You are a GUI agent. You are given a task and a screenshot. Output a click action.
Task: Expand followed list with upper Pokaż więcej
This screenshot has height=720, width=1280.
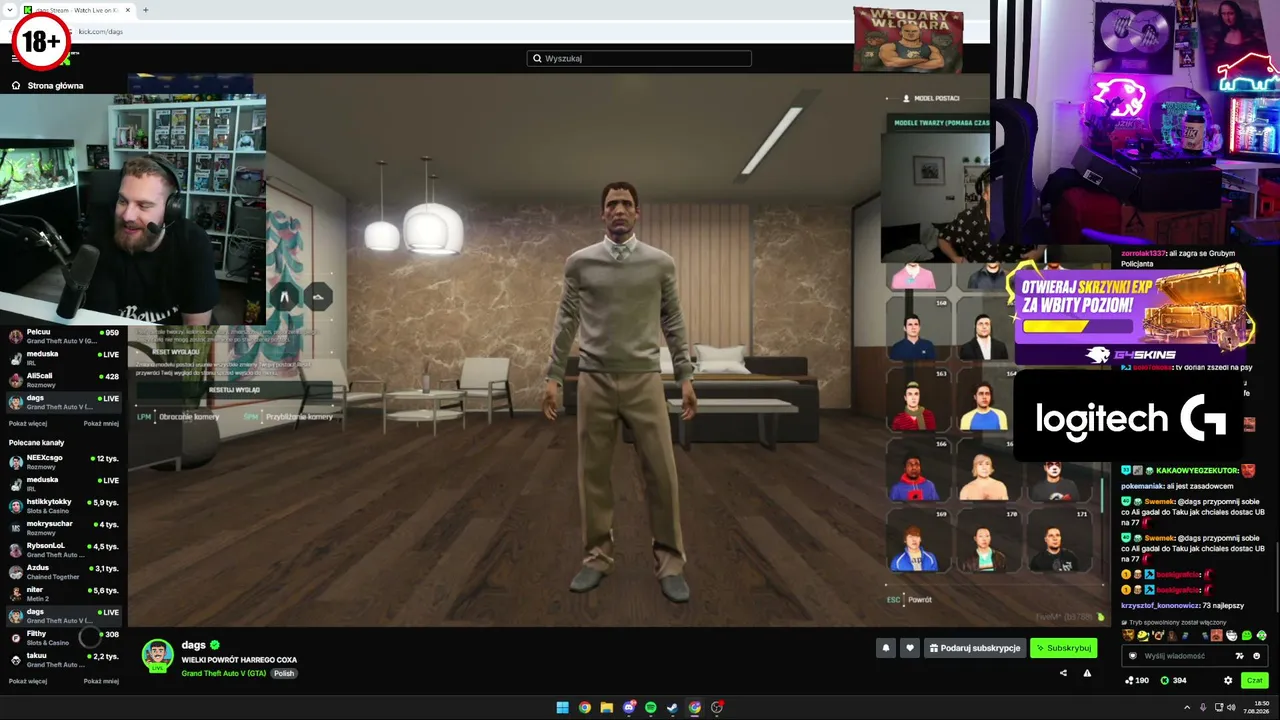[x=28, y=423]
